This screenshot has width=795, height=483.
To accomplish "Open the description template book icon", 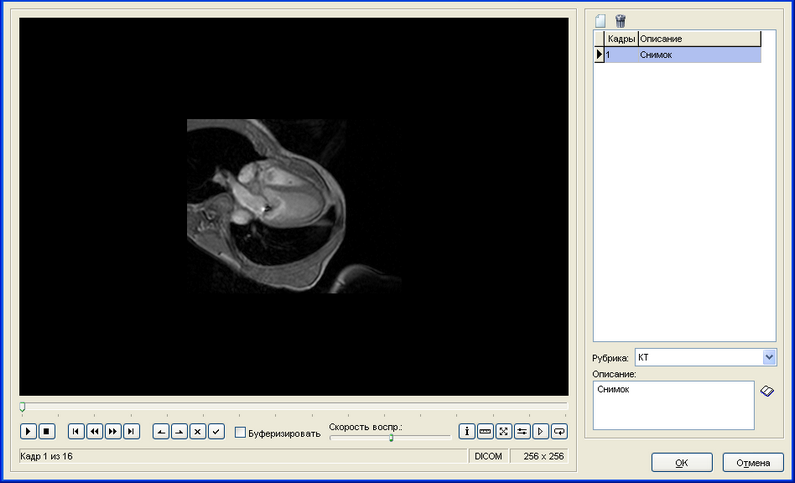I will click(767, 391).
